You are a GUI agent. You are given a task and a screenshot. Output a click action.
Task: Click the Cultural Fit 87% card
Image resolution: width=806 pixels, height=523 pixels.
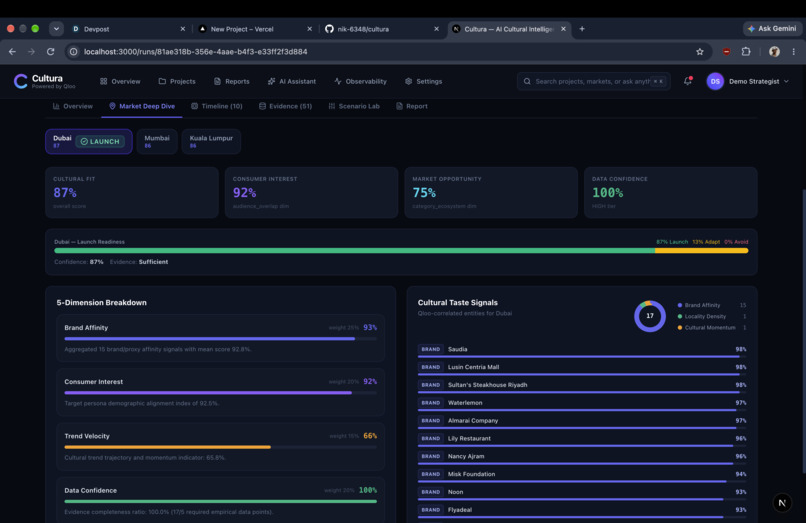(x=132, y=192)
